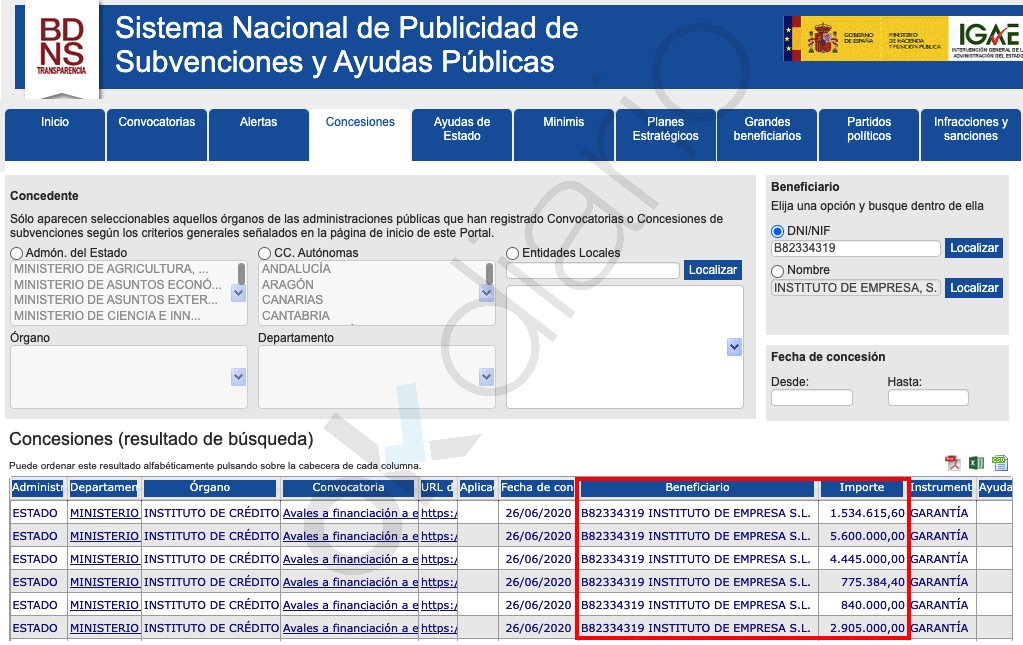Screen dimensions: 1023x645
Task: Download results as CSV icon
Action: click(1000, 462)
